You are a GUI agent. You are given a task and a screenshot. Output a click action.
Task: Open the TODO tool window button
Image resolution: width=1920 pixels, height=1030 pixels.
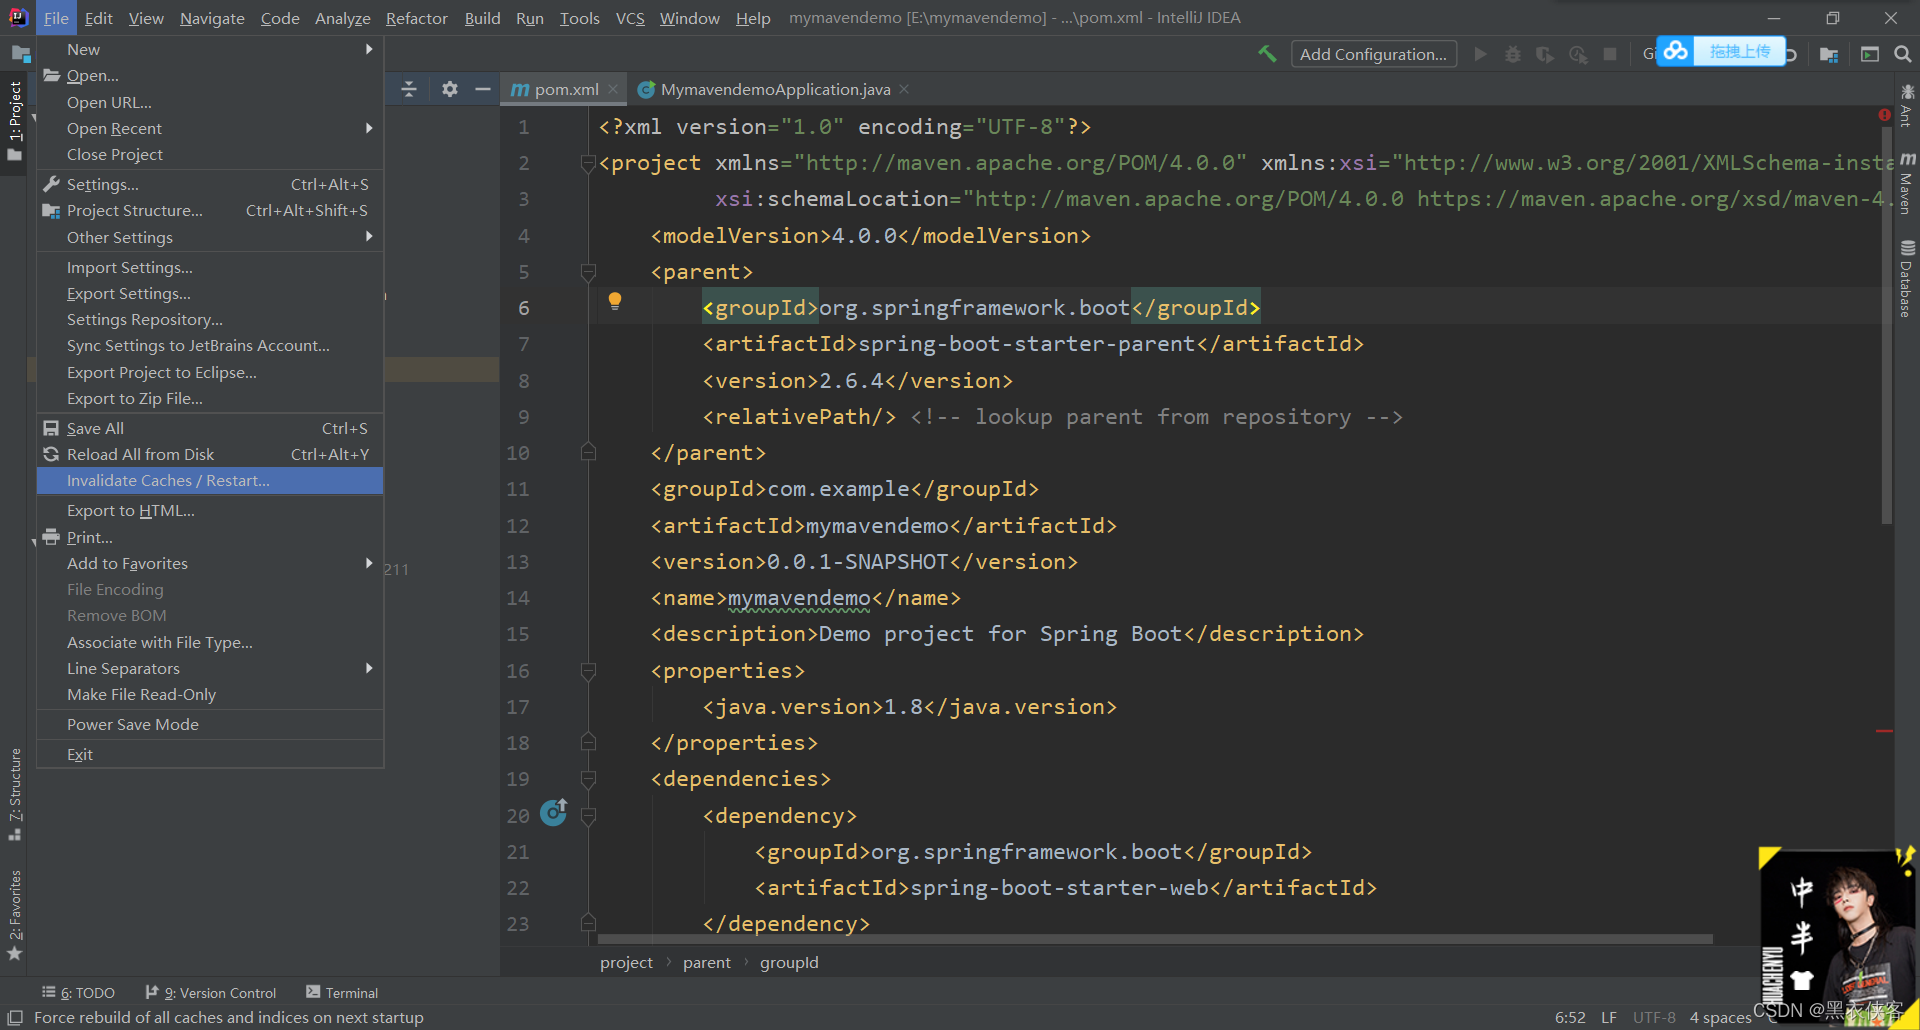(x=78, y=992)
